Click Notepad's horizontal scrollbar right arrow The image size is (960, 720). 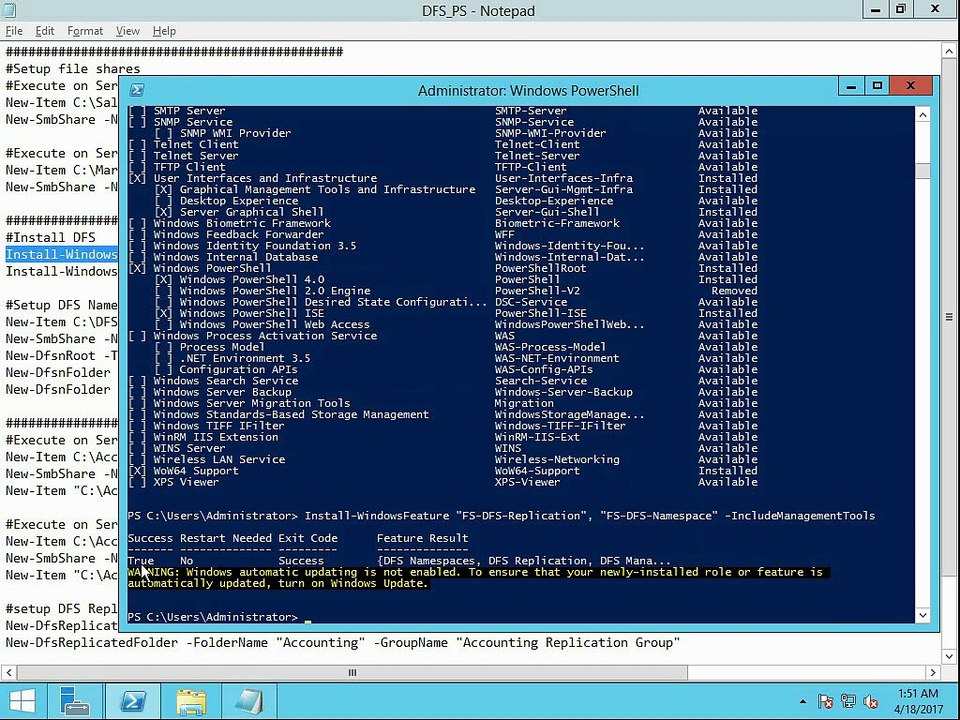click(x=932, y=672)
